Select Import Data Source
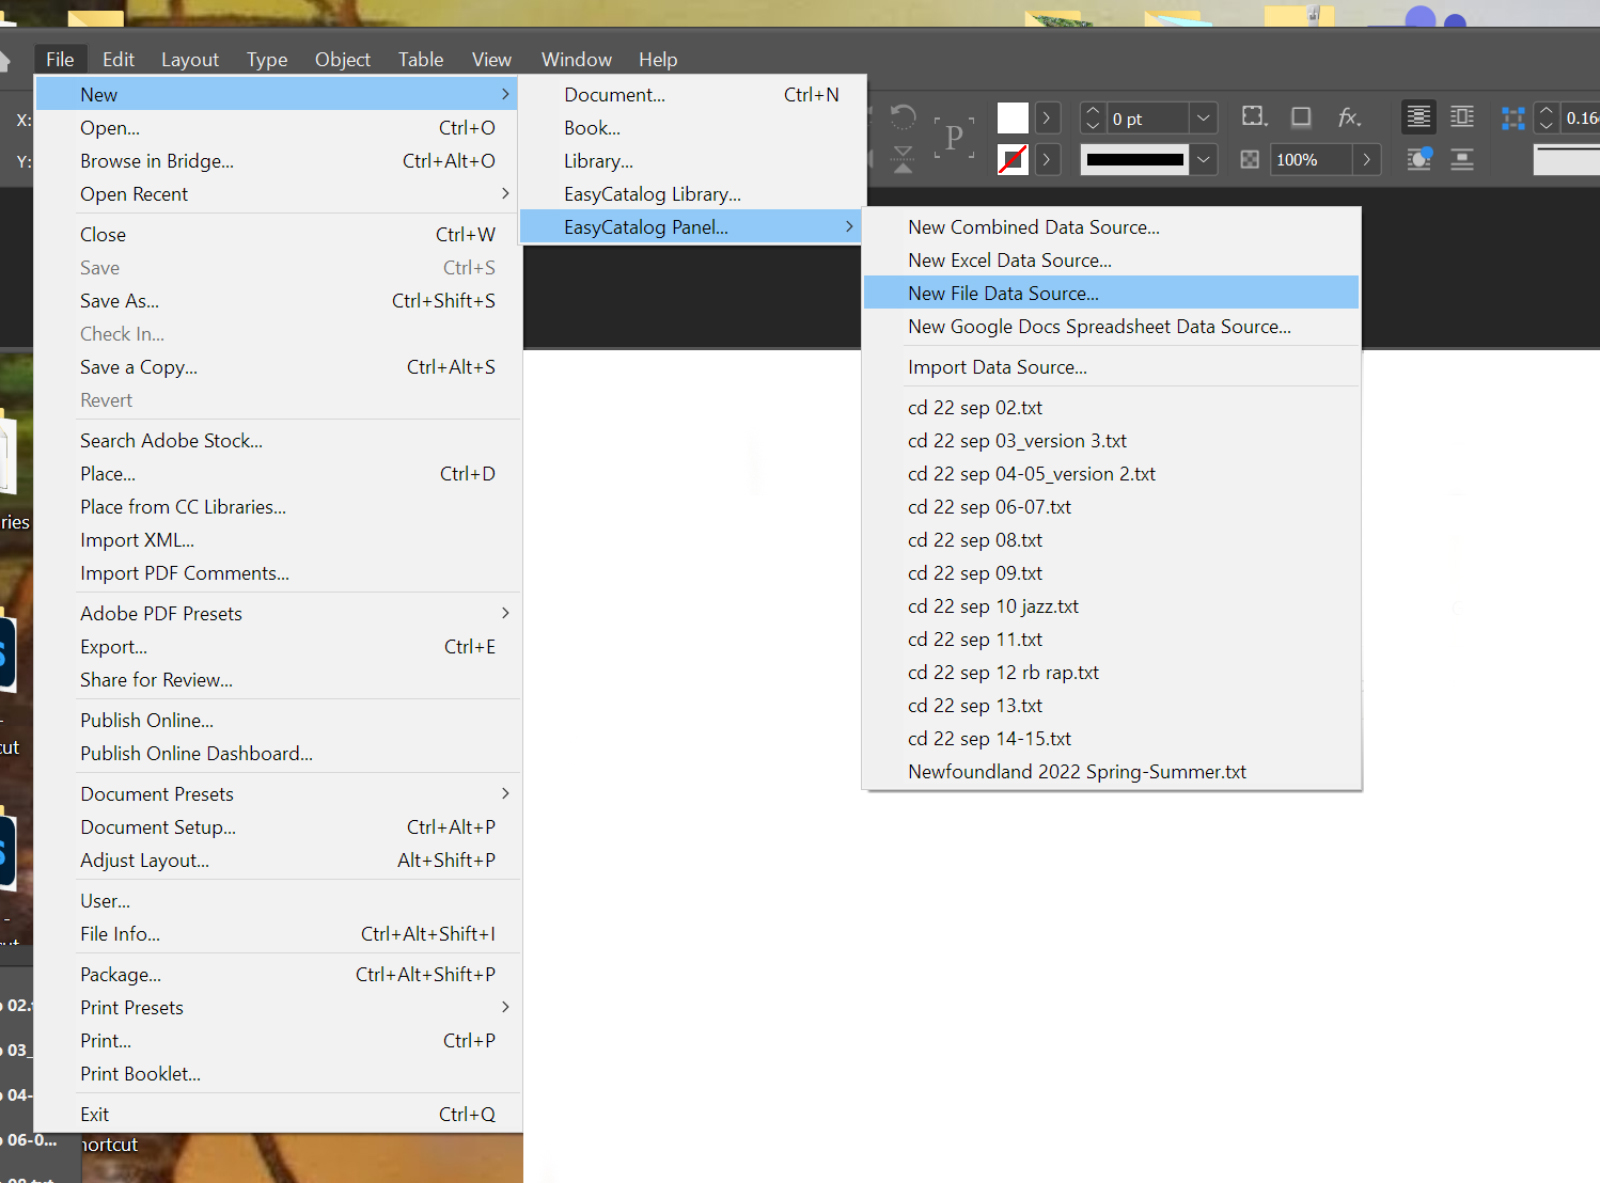Screen dimensions: 1600x1183 tap(1111, 367)
